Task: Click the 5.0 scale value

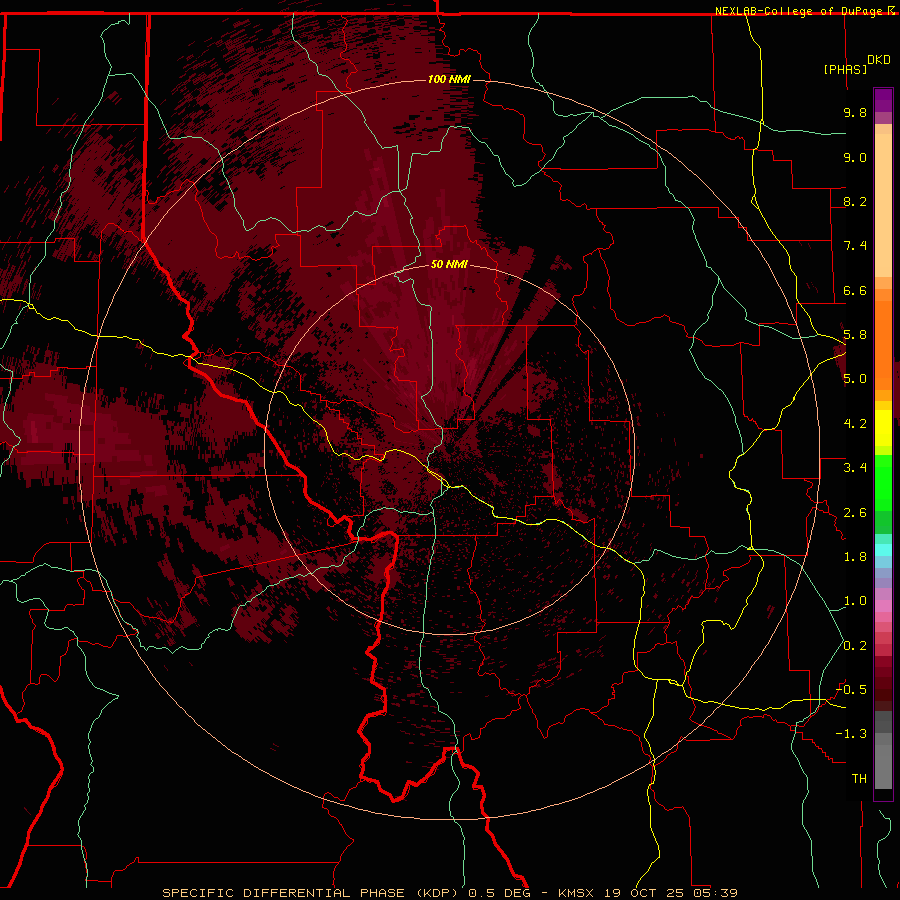Action: 855,379
